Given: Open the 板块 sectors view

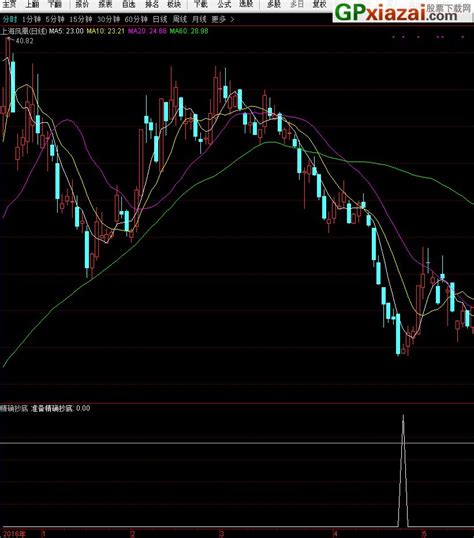Looking at the screenshot, I should click(174, 4).
